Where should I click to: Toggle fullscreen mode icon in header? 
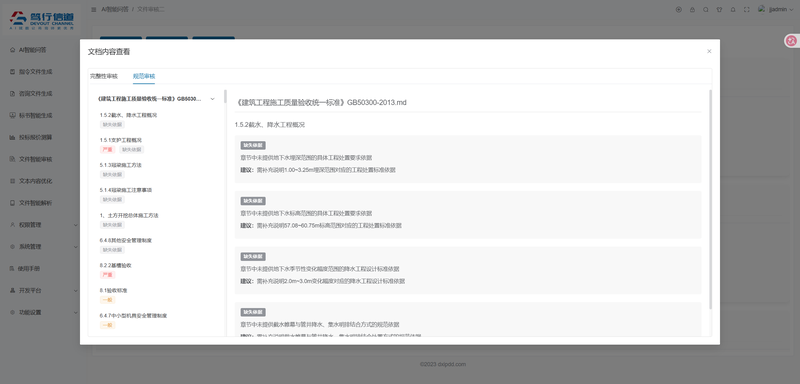(x=747, y=10)
